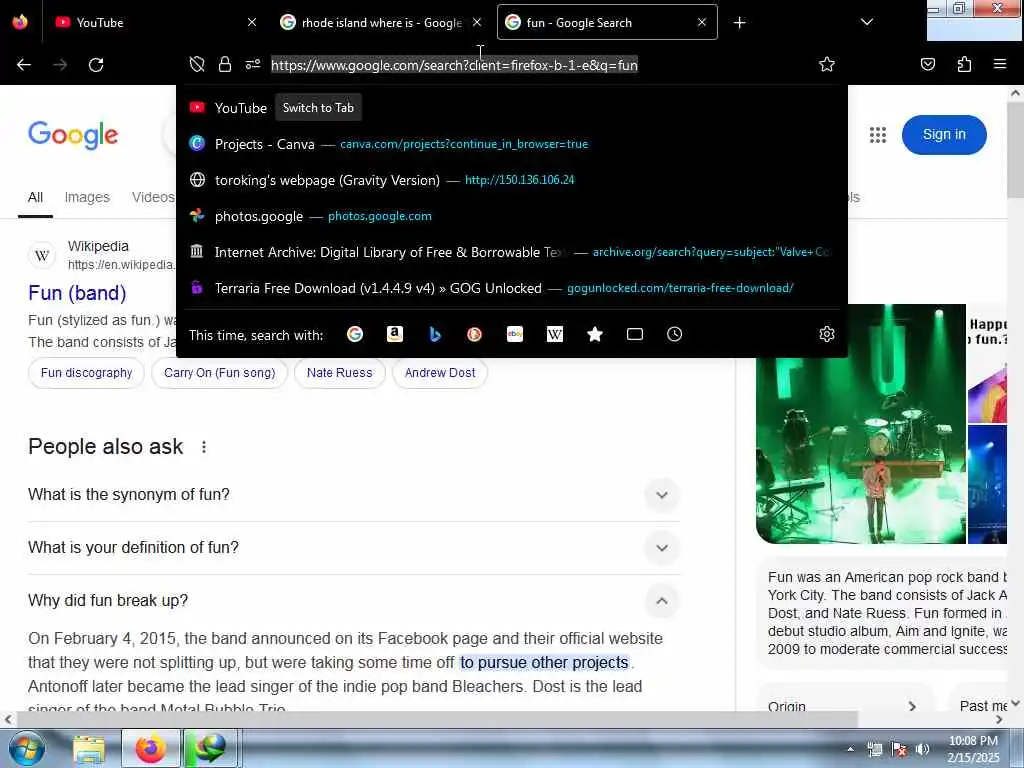Show hidden system tray icons arrow

(x=850, y=750)
